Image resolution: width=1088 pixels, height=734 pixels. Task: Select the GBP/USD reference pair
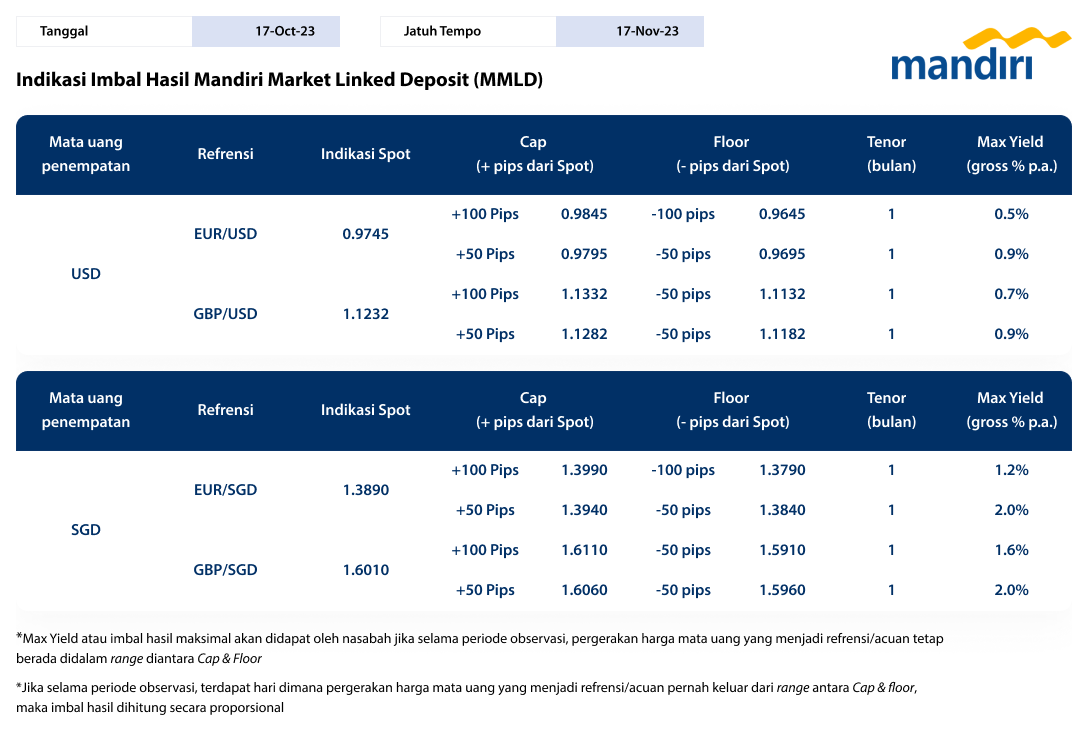coord(226,314)
